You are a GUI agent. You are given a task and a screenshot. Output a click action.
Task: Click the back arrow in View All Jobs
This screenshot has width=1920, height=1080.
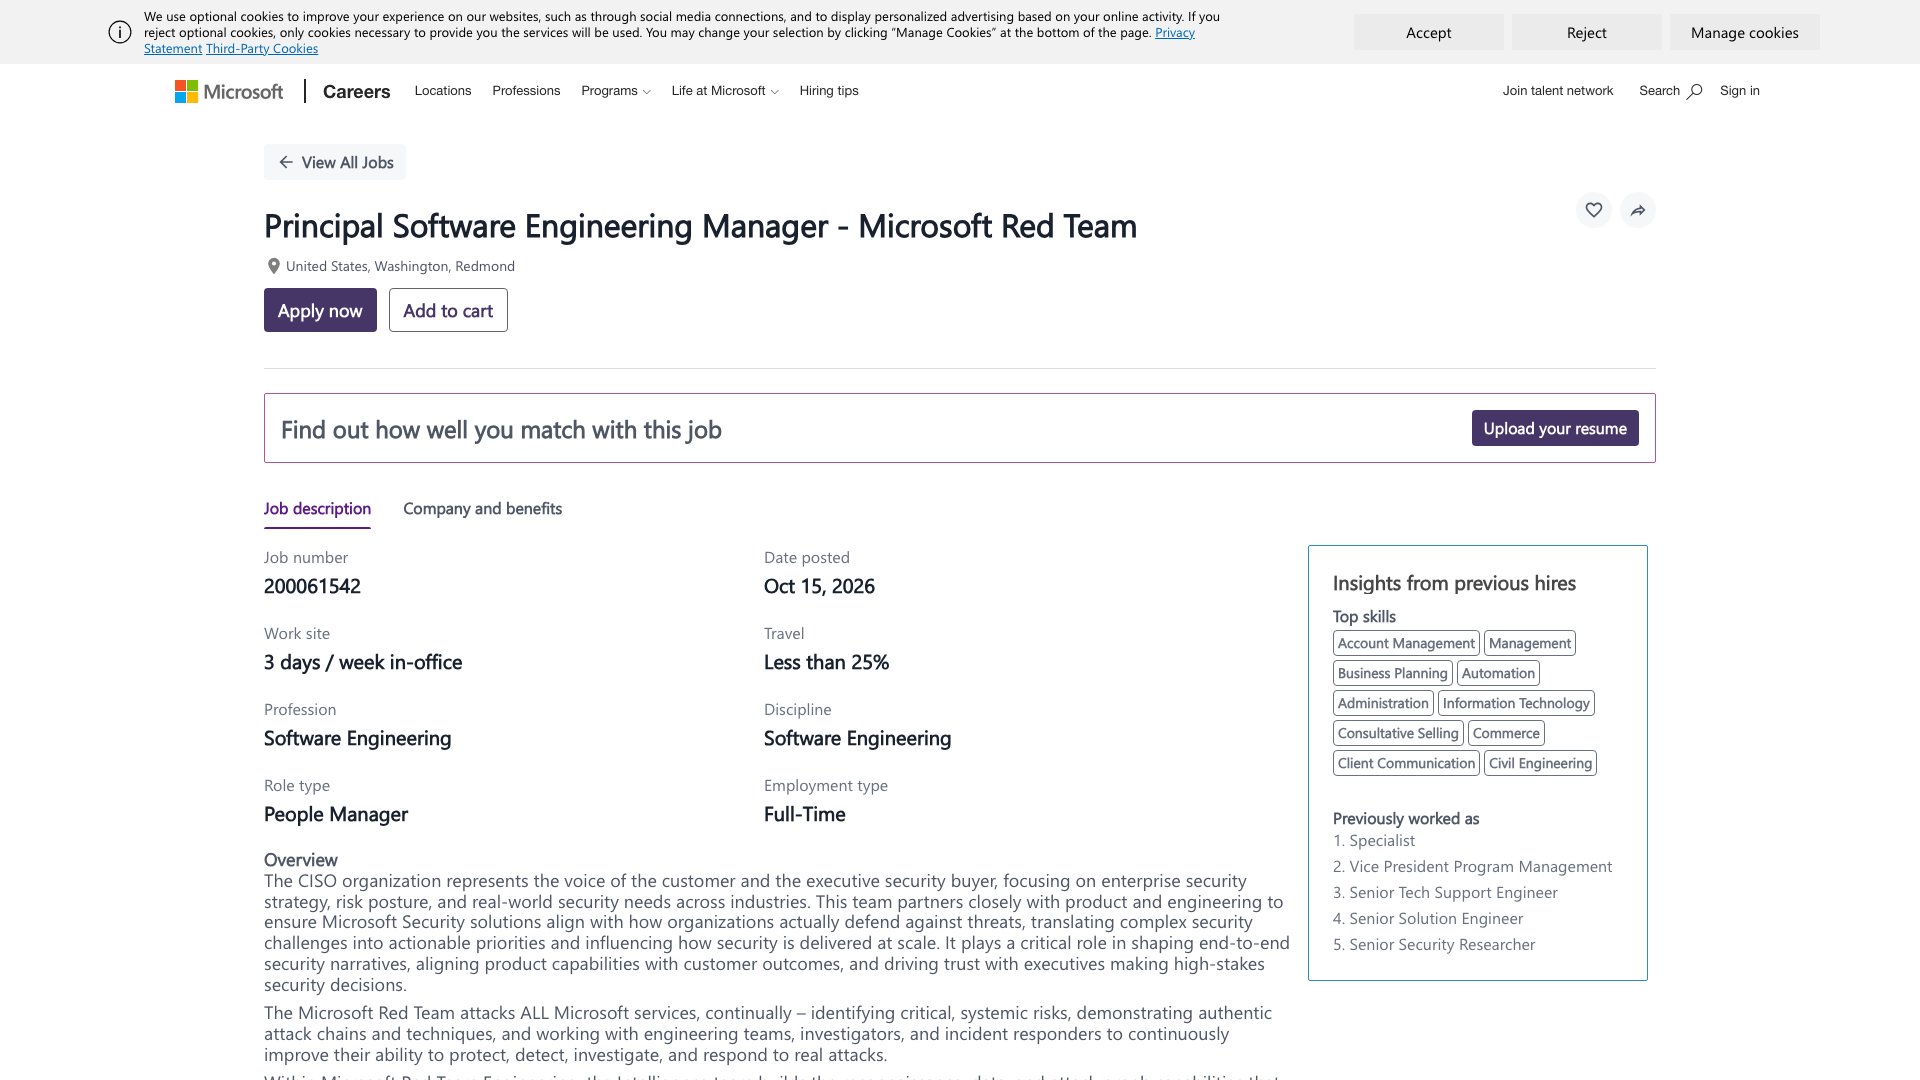(x=286, y=162)
